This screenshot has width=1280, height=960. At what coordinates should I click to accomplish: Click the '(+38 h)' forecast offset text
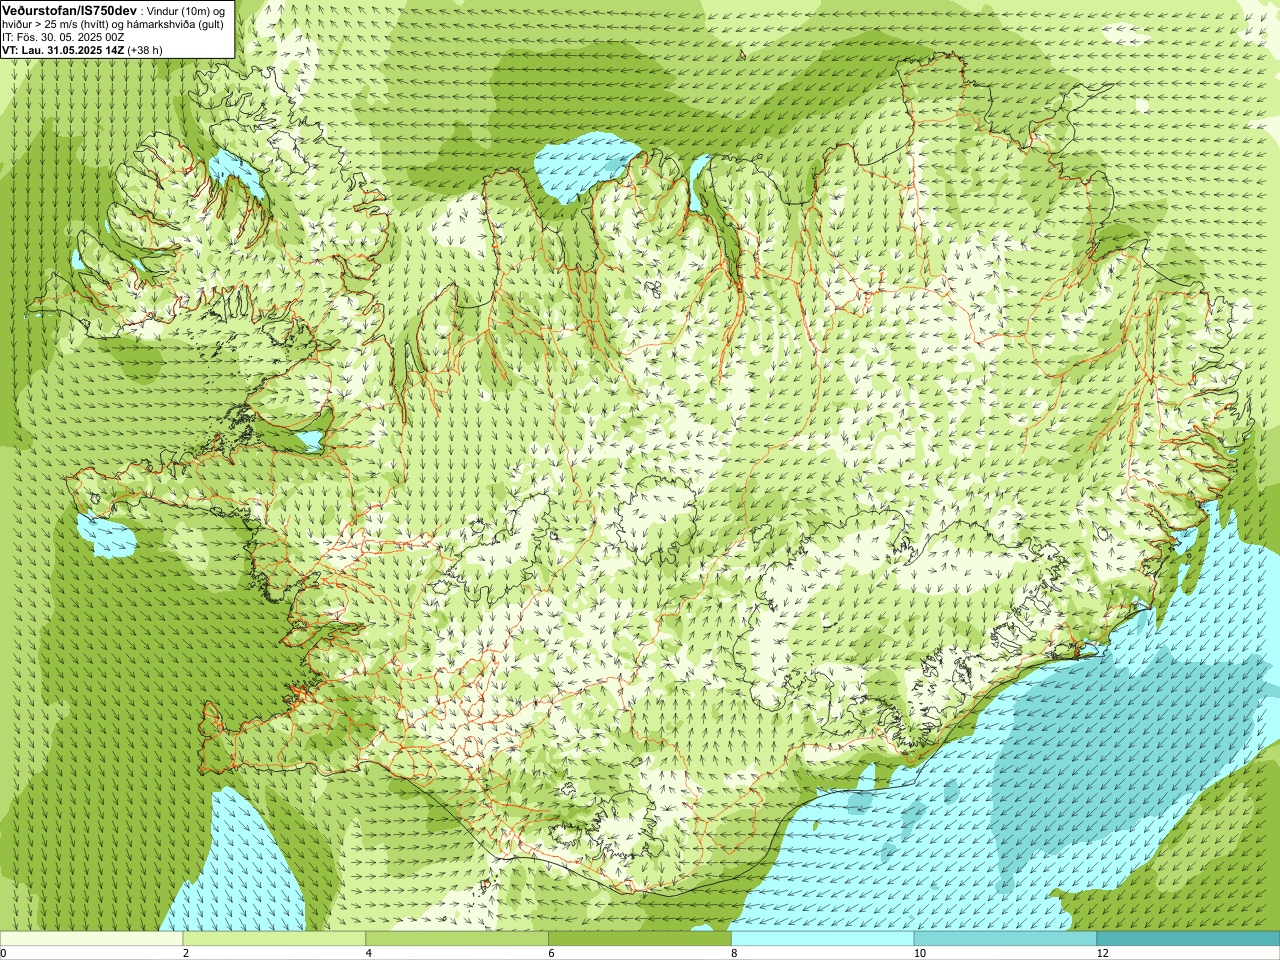click(x=145, y=49)
